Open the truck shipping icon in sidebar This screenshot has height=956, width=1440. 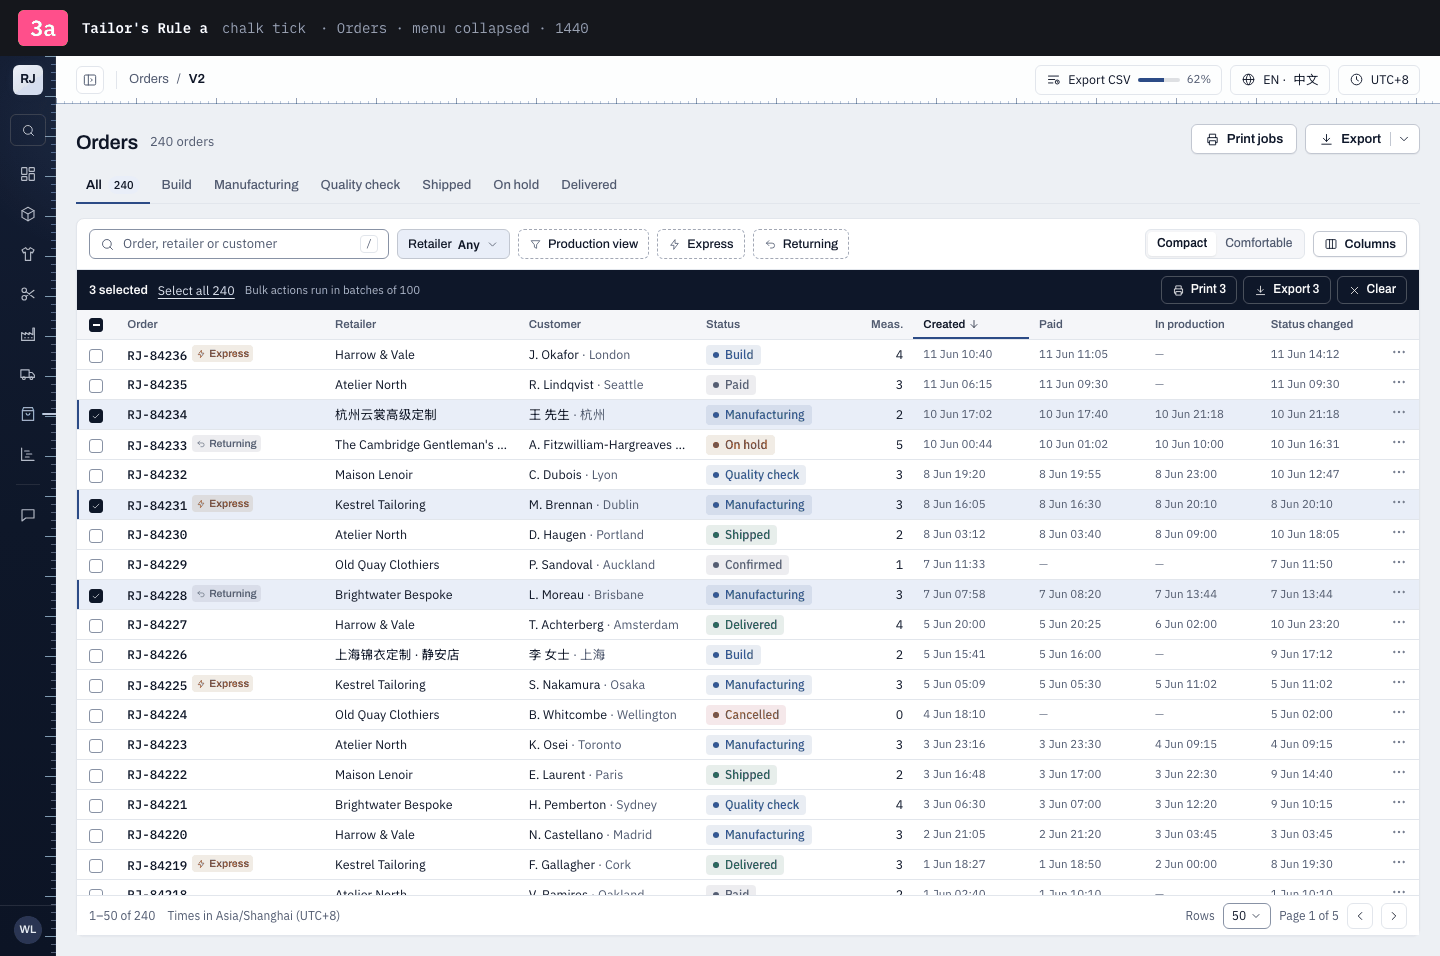pyautogui.click(x=28, y=374)
